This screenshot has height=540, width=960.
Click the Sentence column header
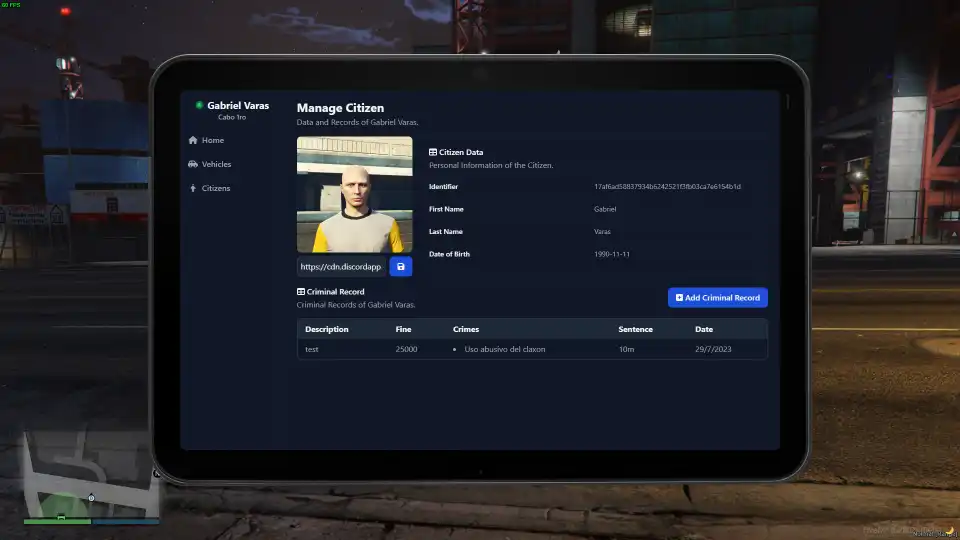[x=636, y=329]
